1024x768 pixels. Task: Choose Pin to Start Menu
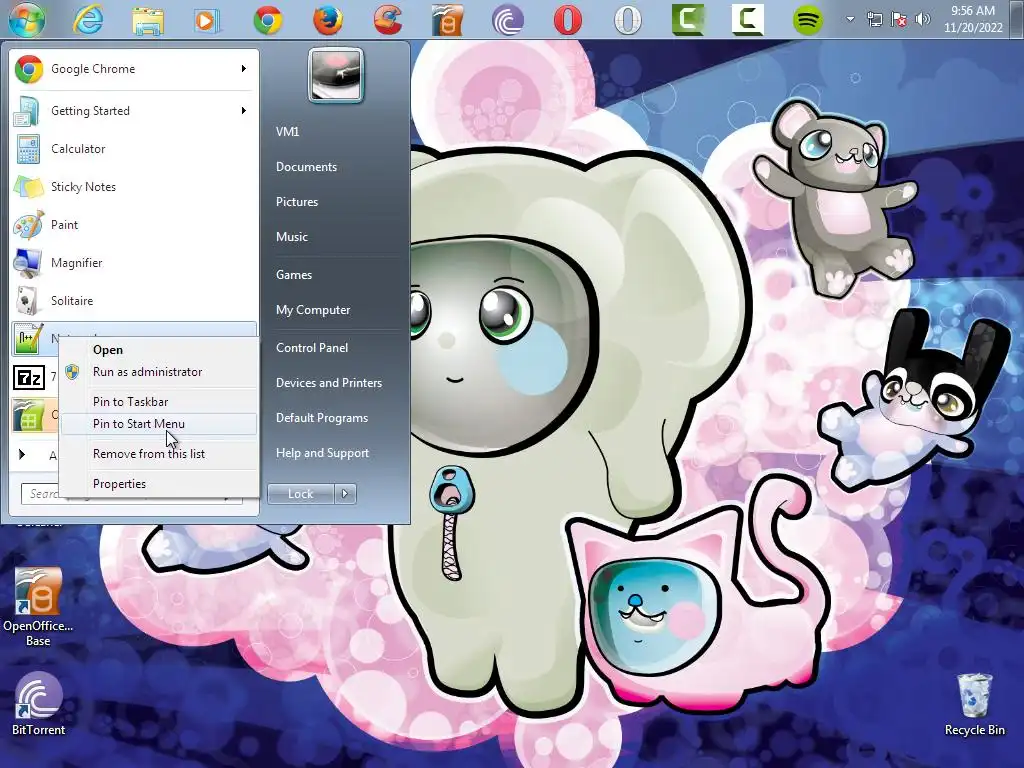pos(138,424)
